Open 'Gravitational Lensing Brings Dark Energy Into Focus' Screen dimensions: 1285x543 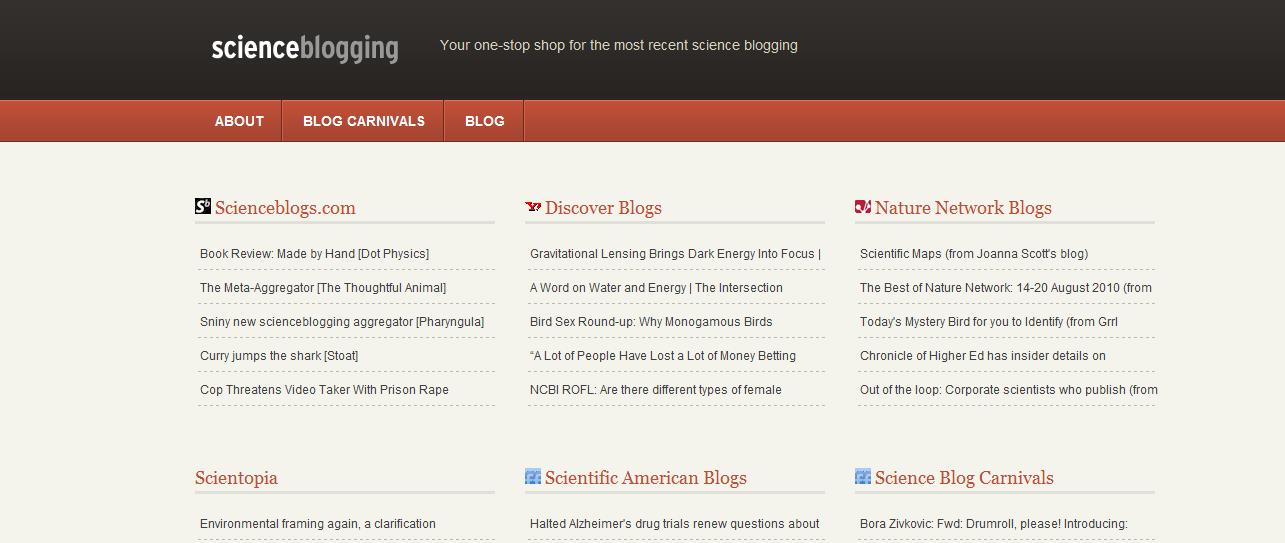675,254
